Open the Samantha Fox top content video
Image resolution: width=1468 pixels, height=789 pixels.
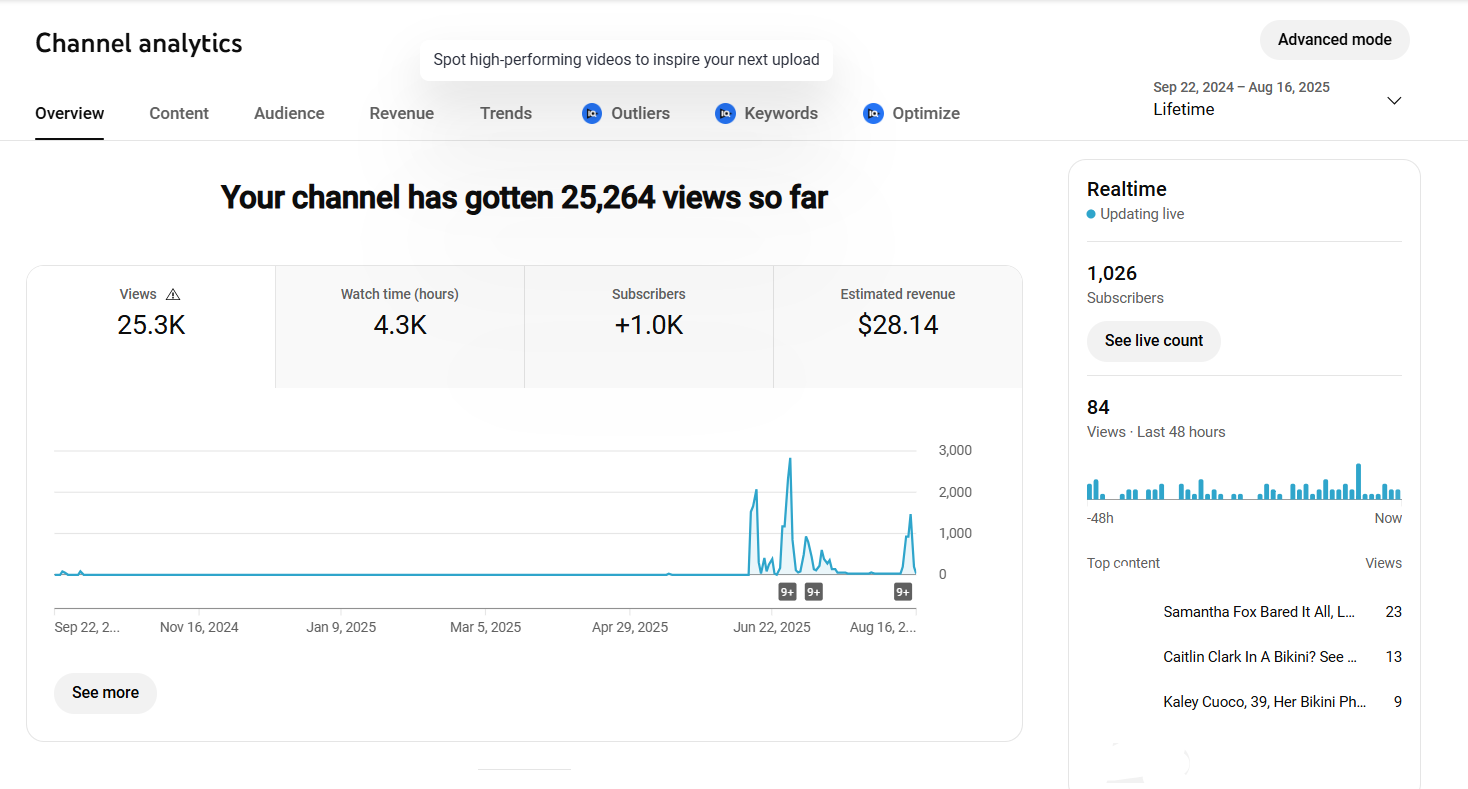[1259, 612]
